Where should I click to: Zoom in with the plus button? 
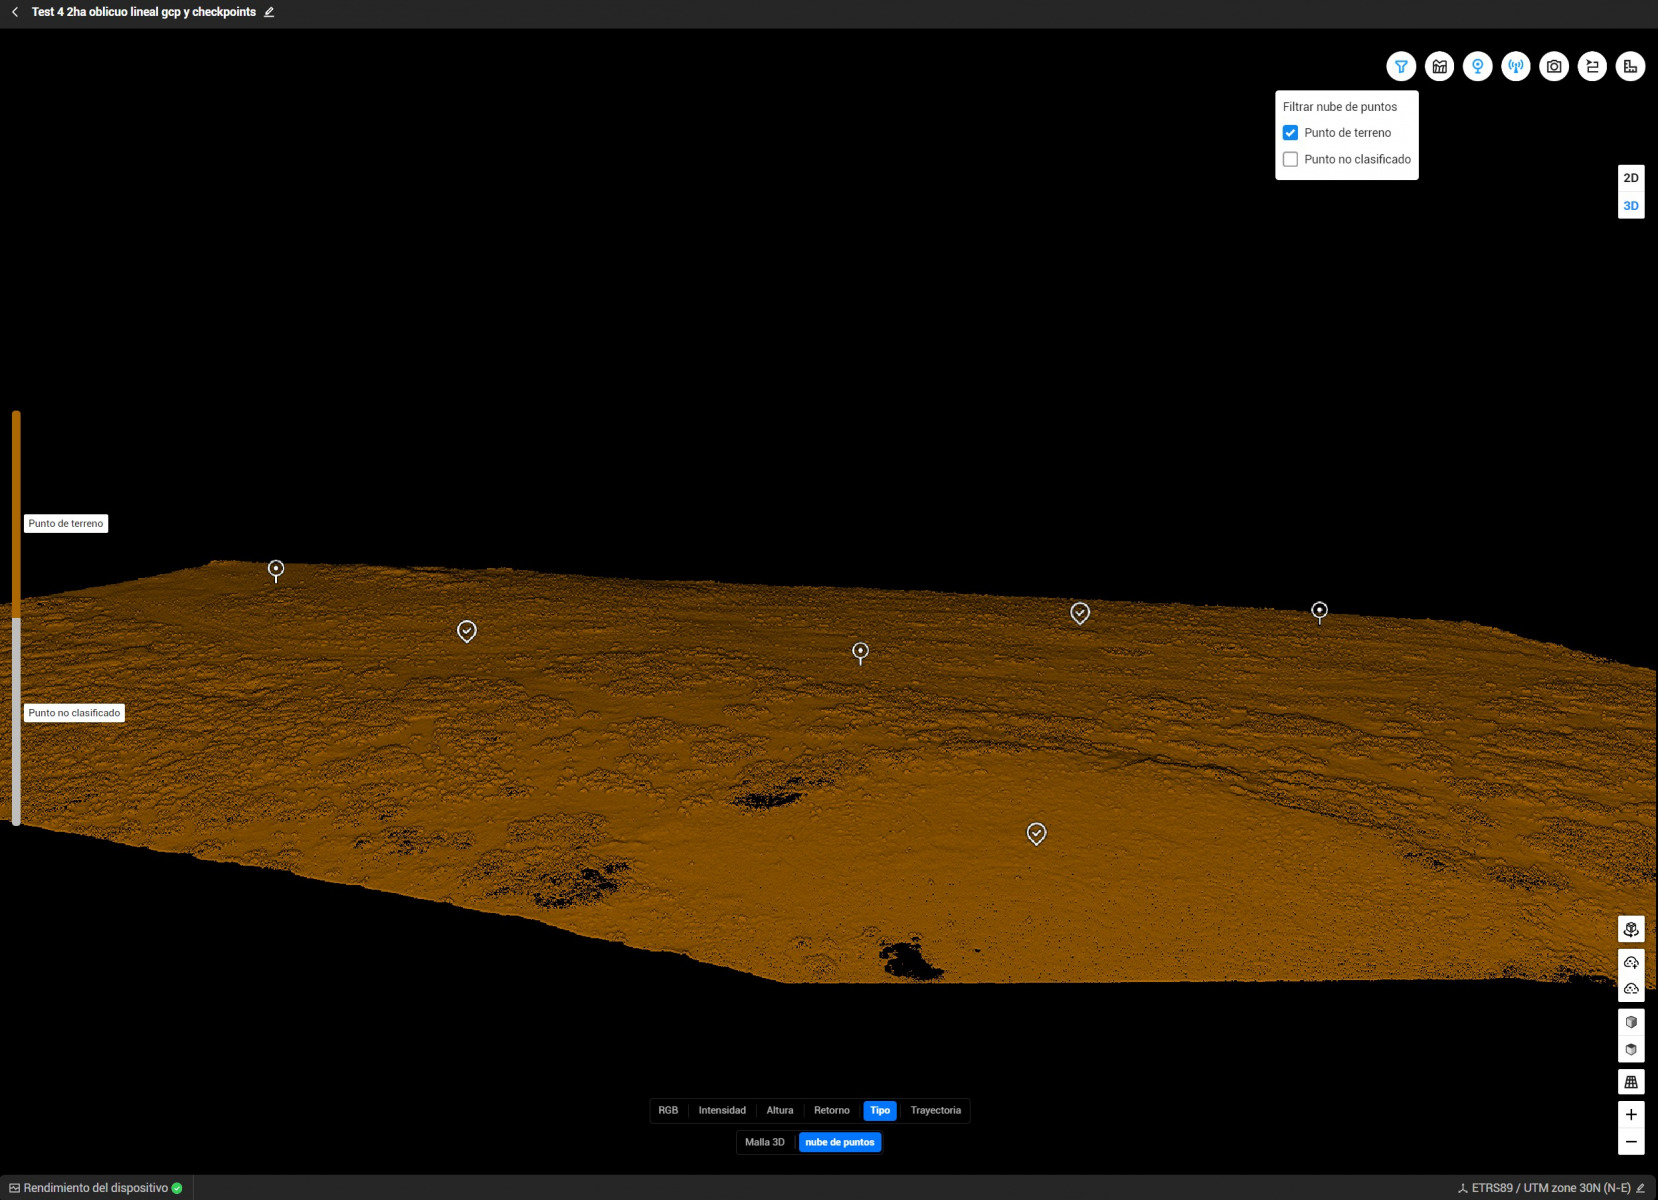tap(1631, 1115)
